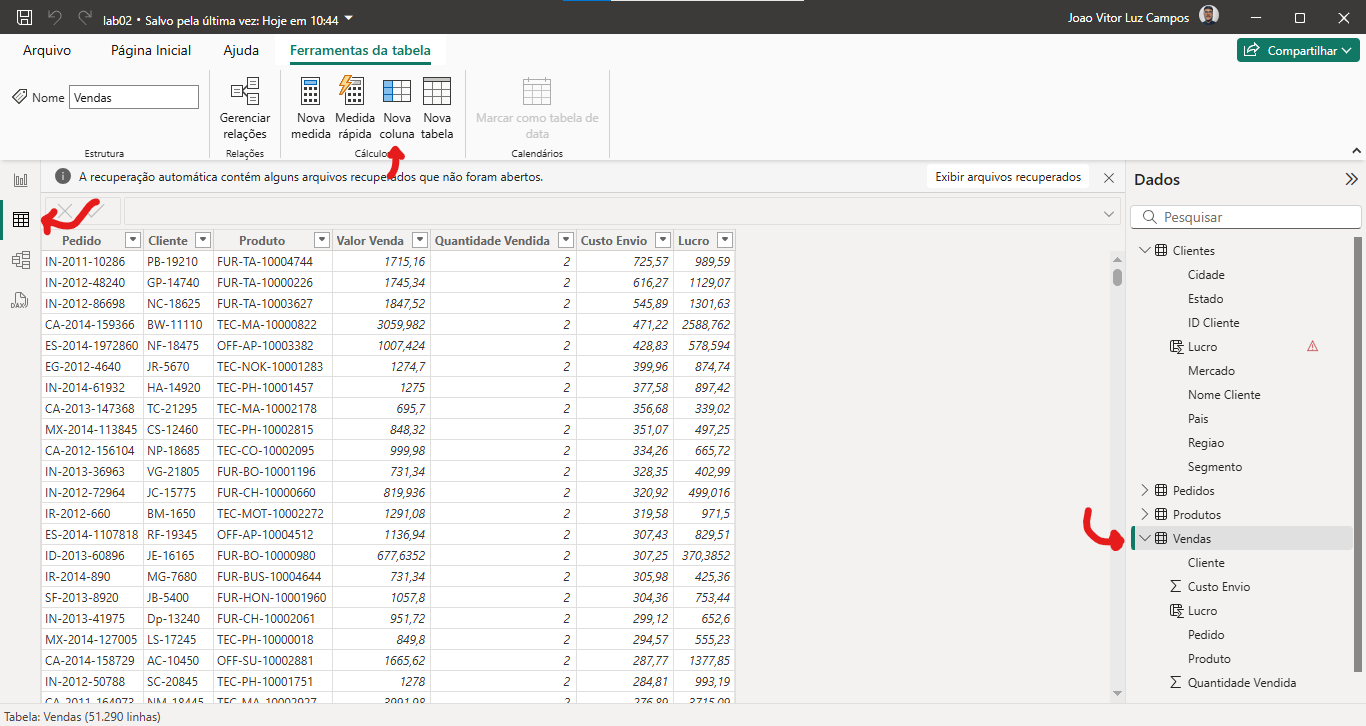Open the Report view from left sidebar
The image size is (1366, 726).
20,180
